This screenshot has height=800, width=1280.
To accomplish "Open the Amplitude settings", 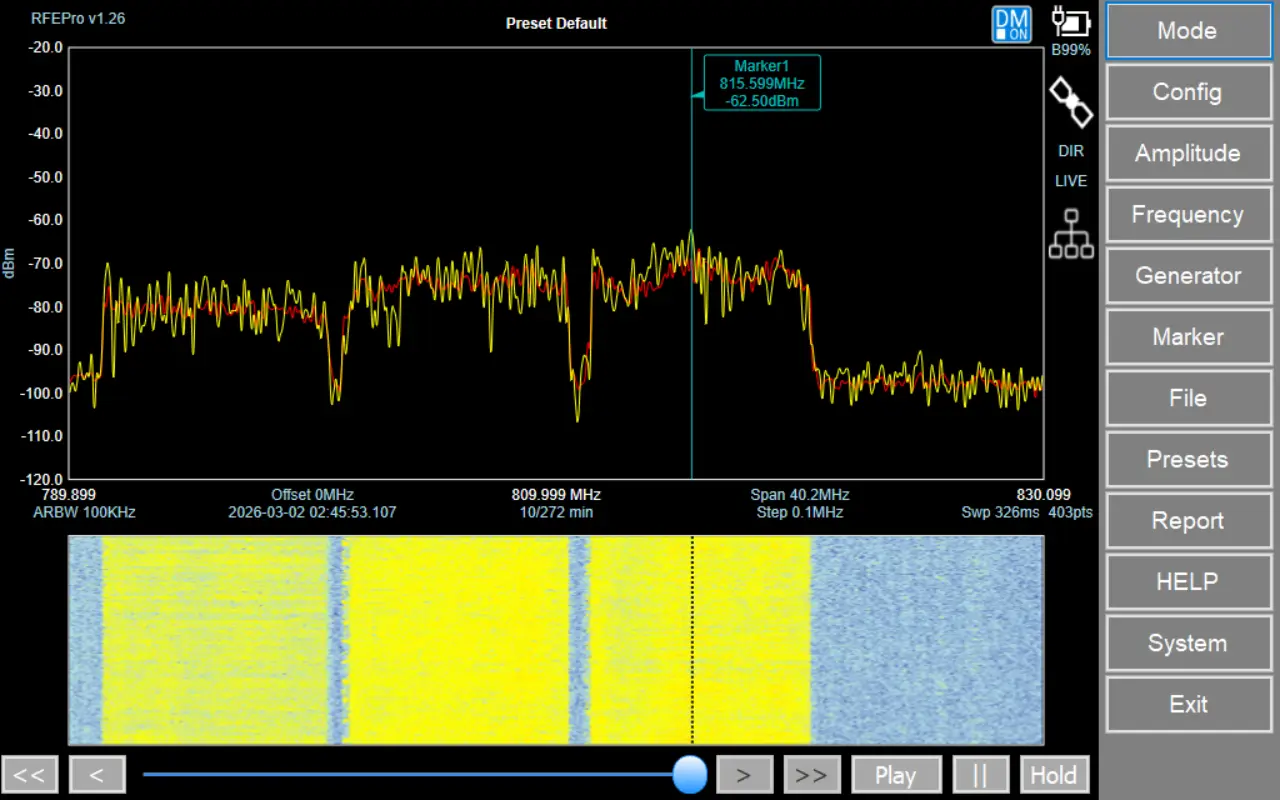I will coord(1187,154).
